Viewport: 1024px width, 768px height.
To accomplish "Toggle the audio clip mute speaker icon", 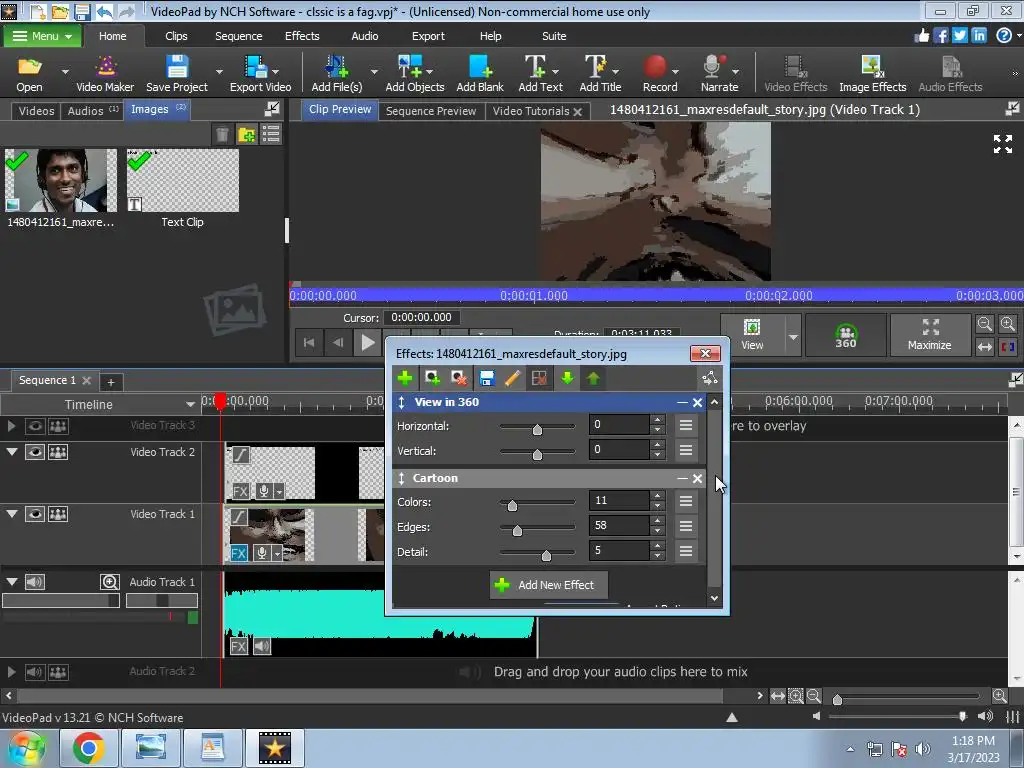I will [262, 647].
